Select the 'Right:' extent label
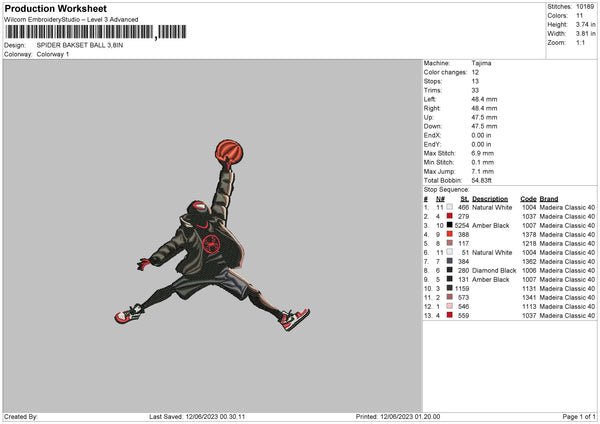Image resolution: width=600 pixels, height=424 pixels. 432,108
